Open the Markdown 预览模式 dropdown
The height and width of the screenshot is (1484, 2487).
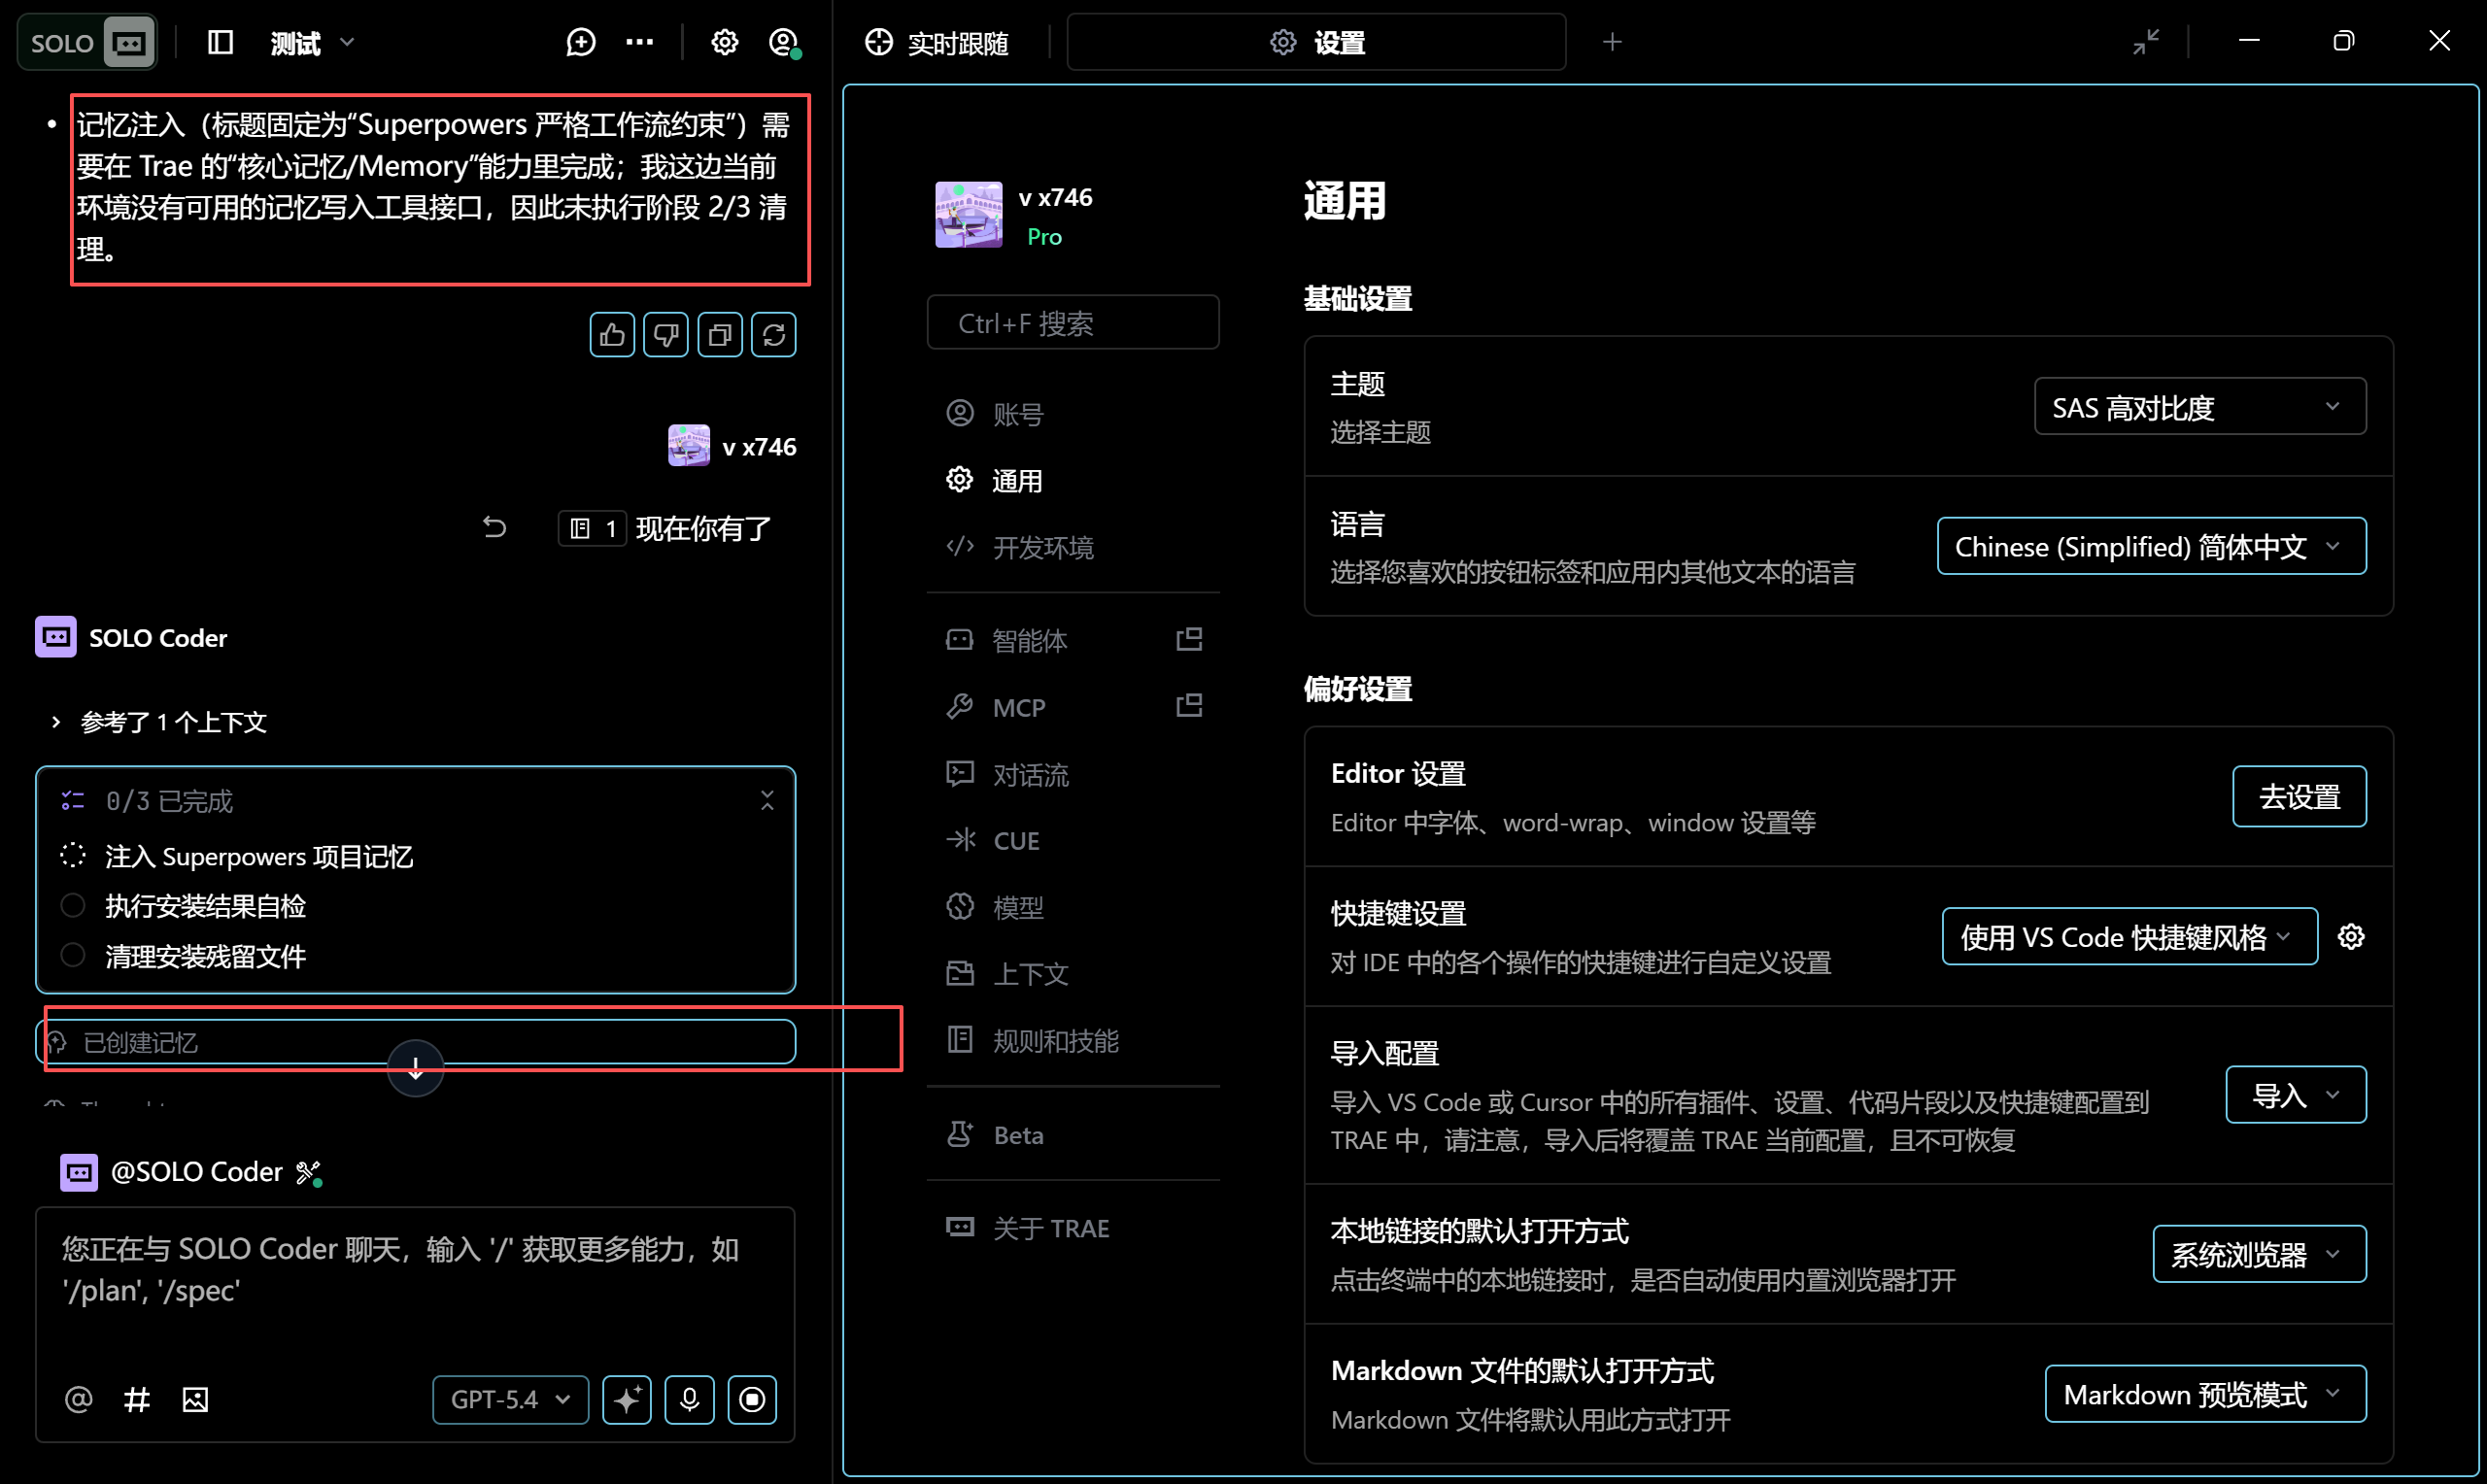click(x=2205, y=1393)
